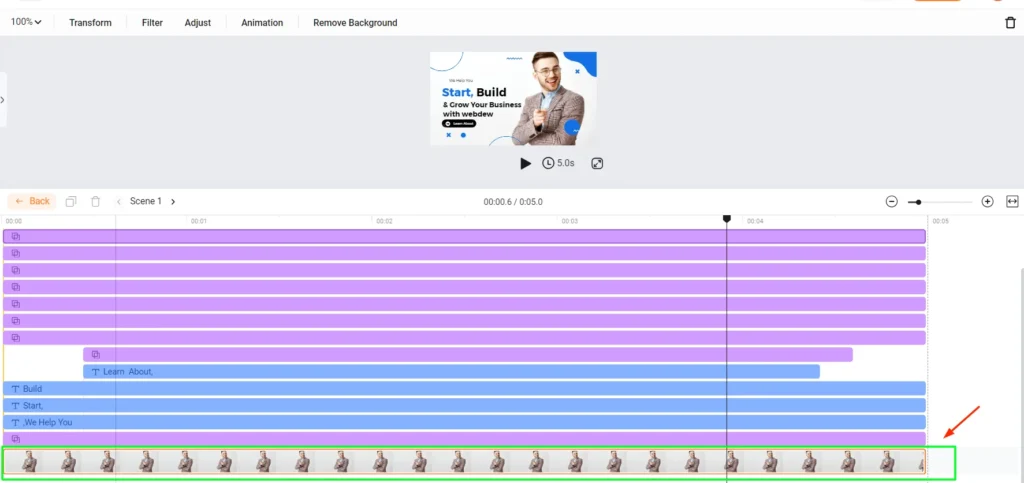Open the Adjust menu

(x=198, y=23)
